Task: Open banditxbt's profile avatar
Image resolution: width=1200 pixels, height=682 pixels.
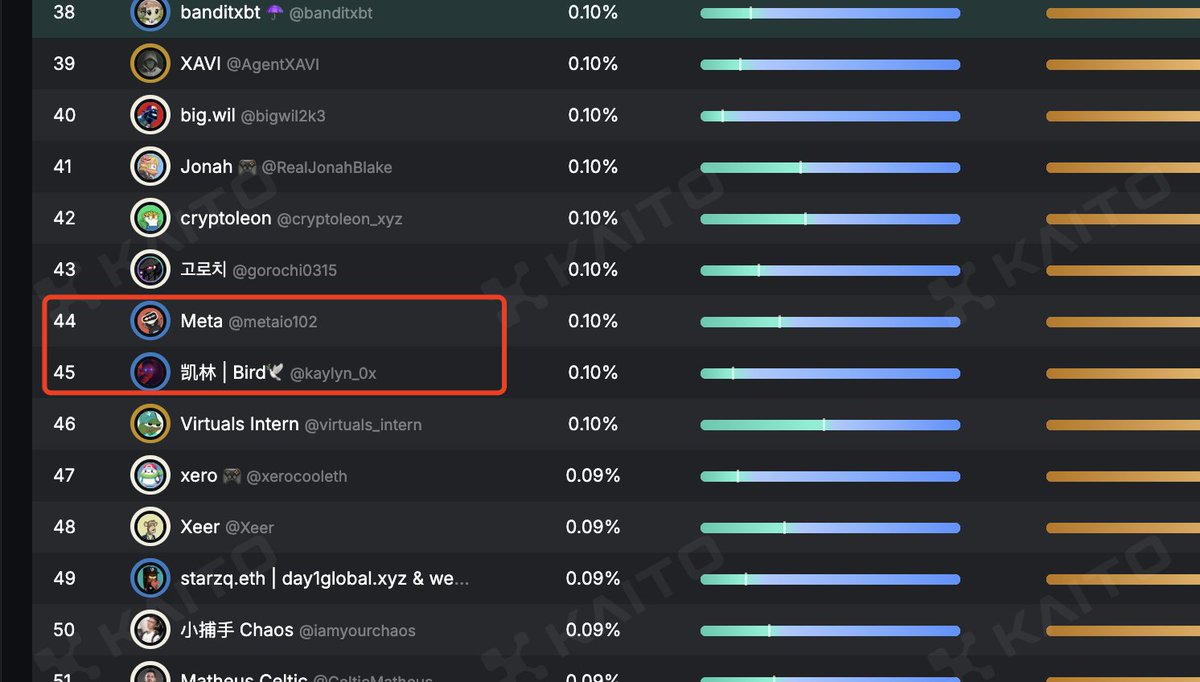Action: [x=150, y=13]
